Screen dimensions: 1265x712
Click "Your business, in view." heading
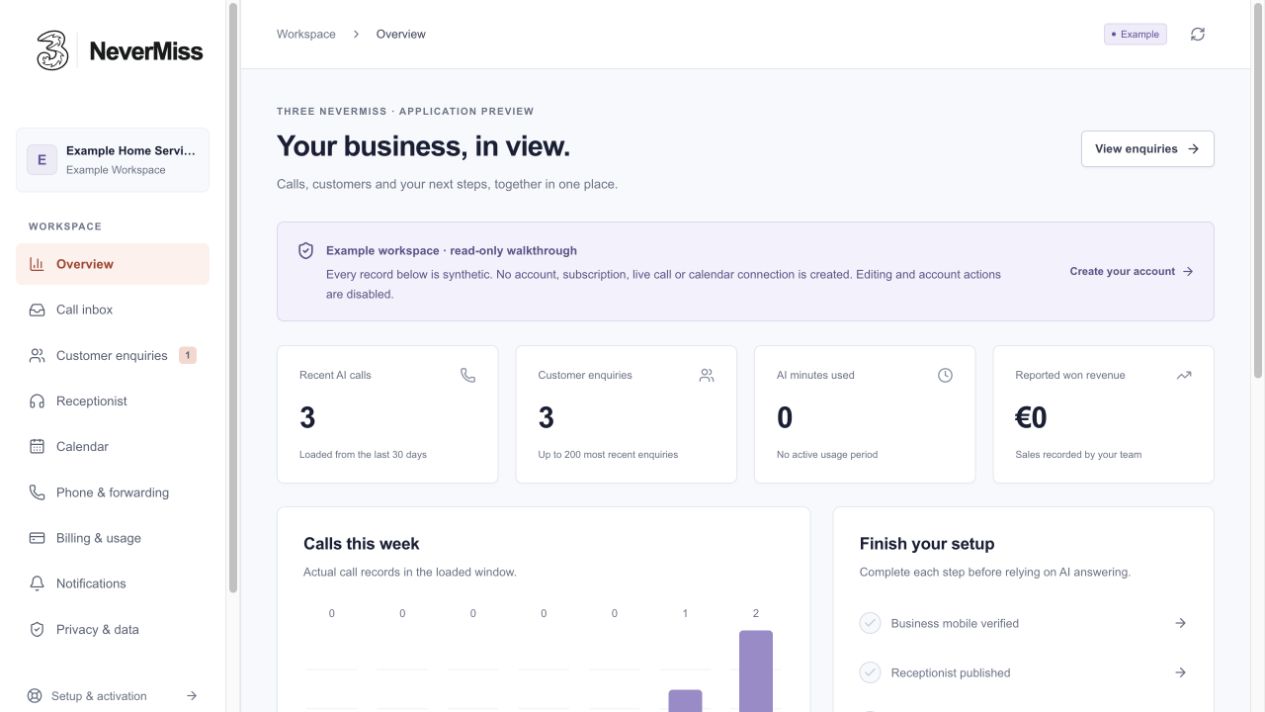(423, 147)
